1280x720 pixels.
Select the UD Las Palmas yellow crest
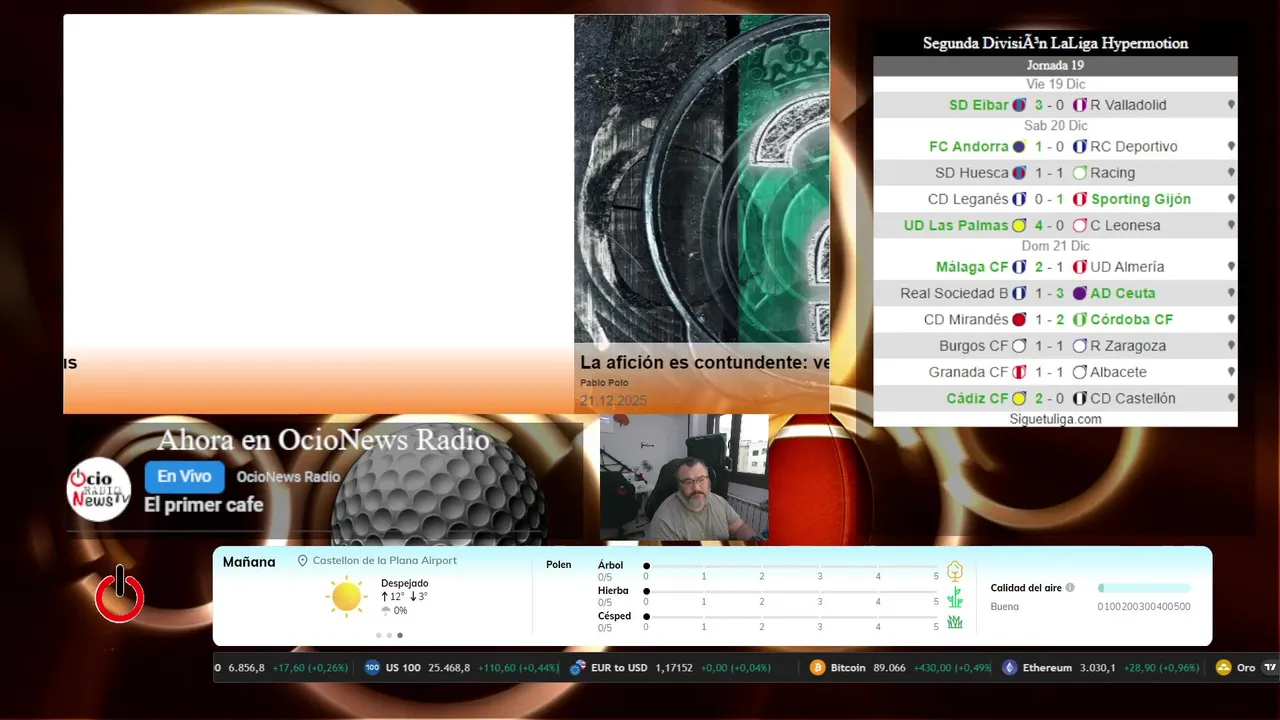1019,226
